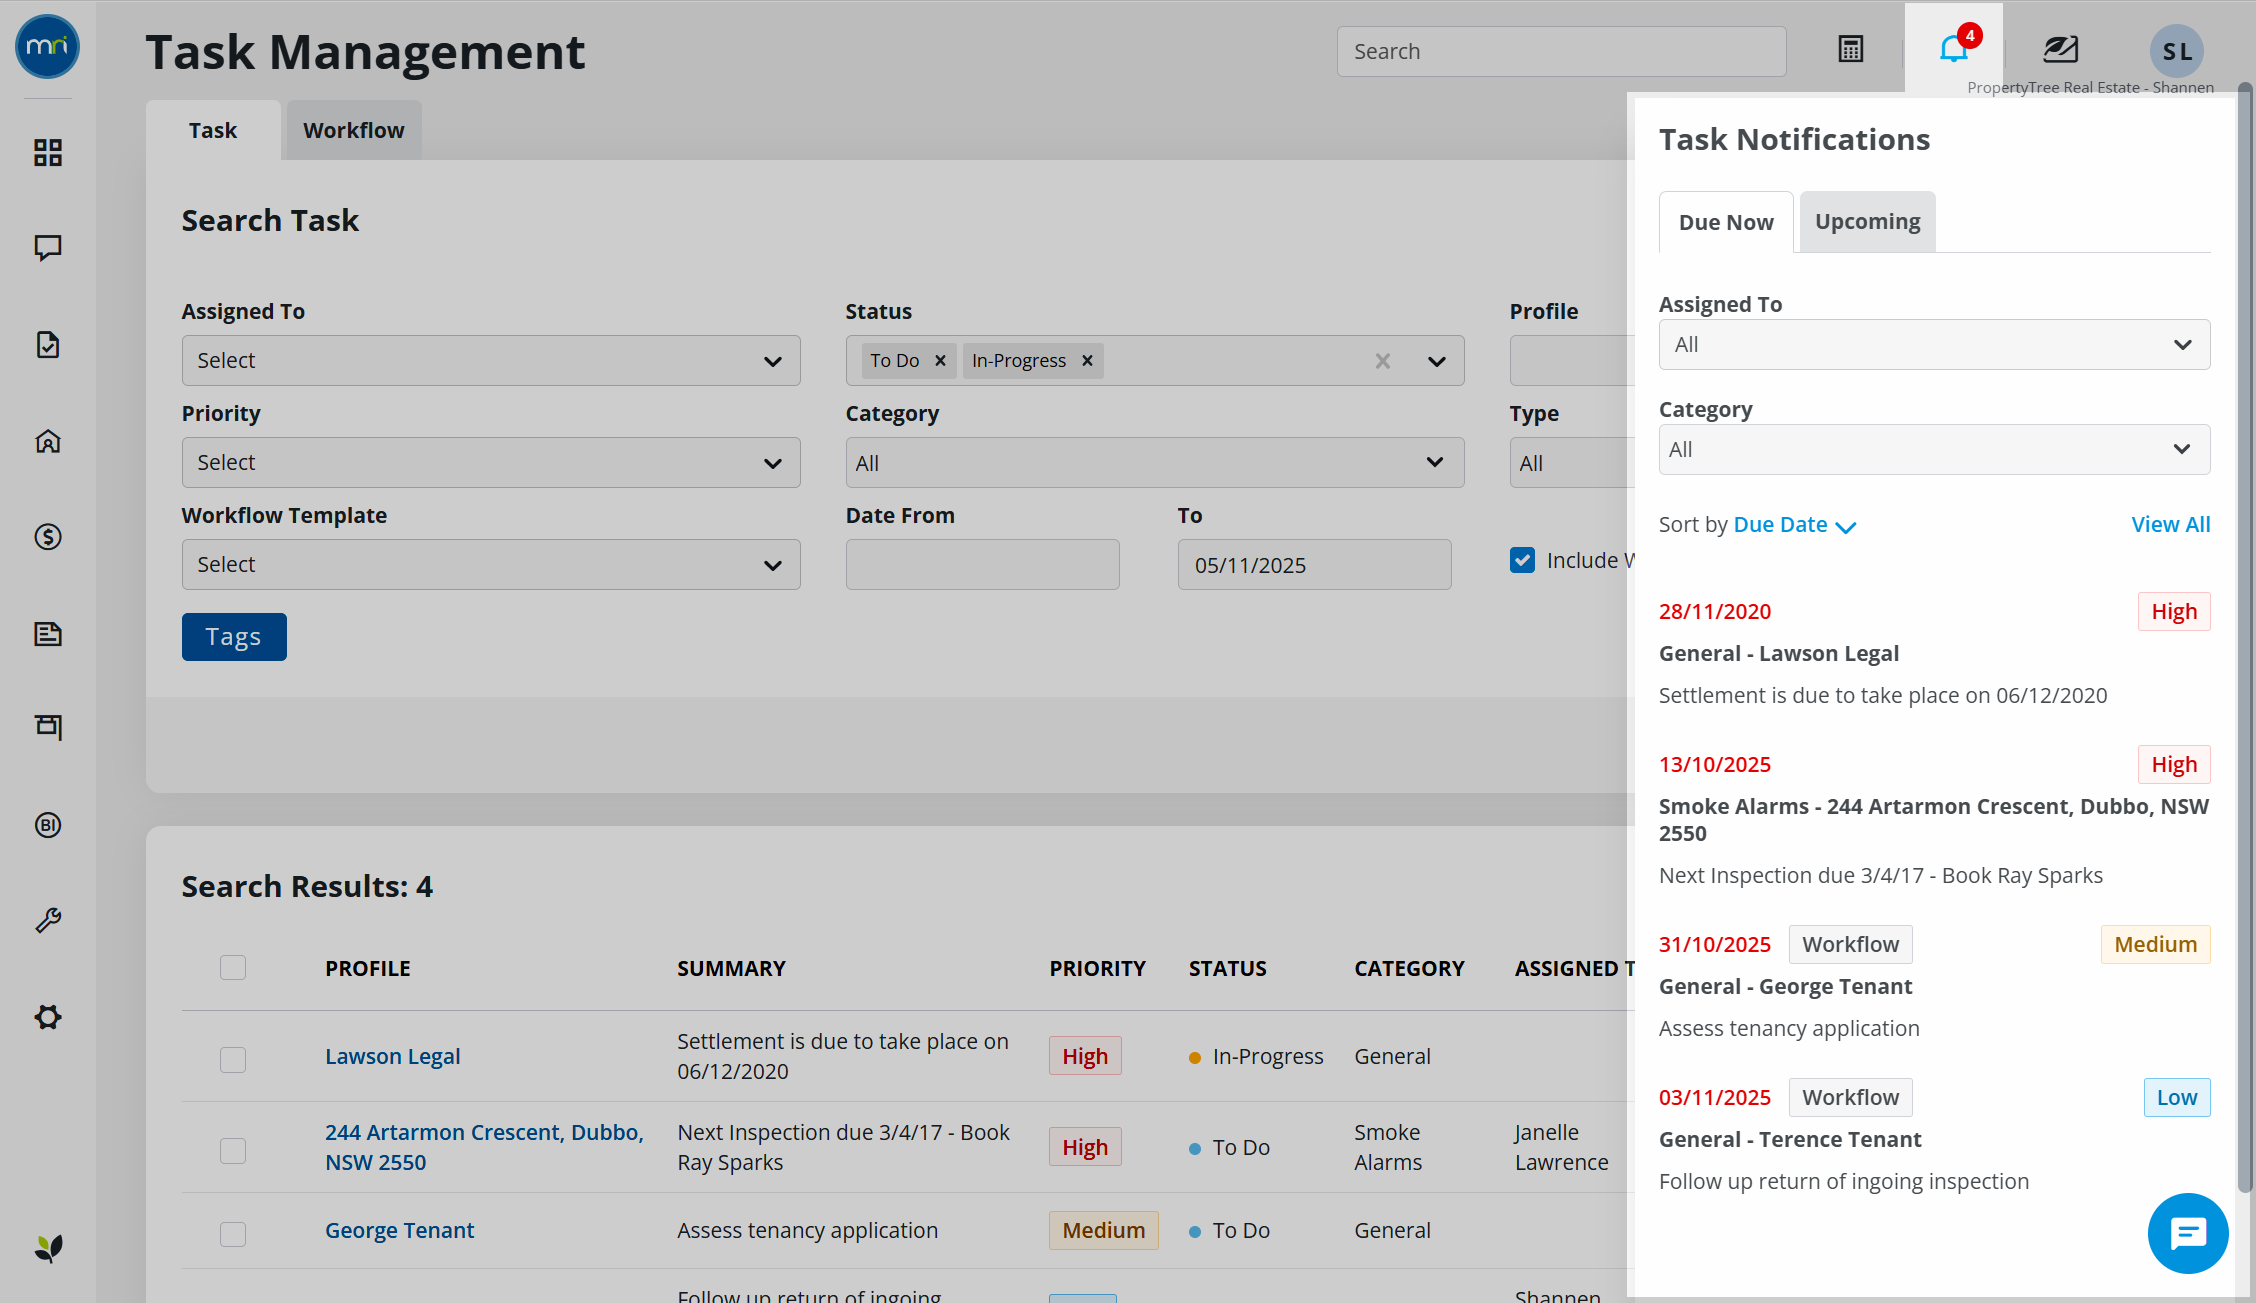Expand the Assigned To dropdown in Search Task
This screenshot has height=1303, width=2256.
[x=491, y=360]
